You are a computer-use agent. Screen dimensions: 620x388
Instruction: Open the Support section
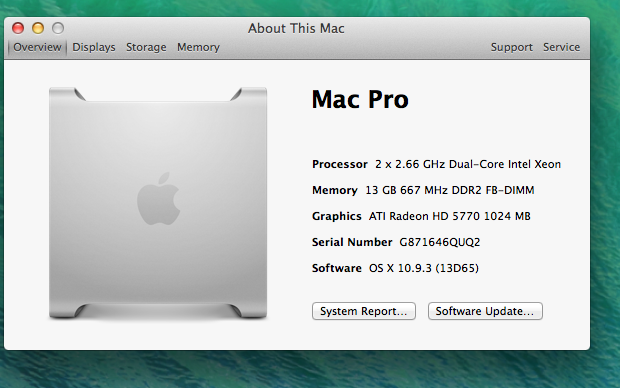(512, 47)
